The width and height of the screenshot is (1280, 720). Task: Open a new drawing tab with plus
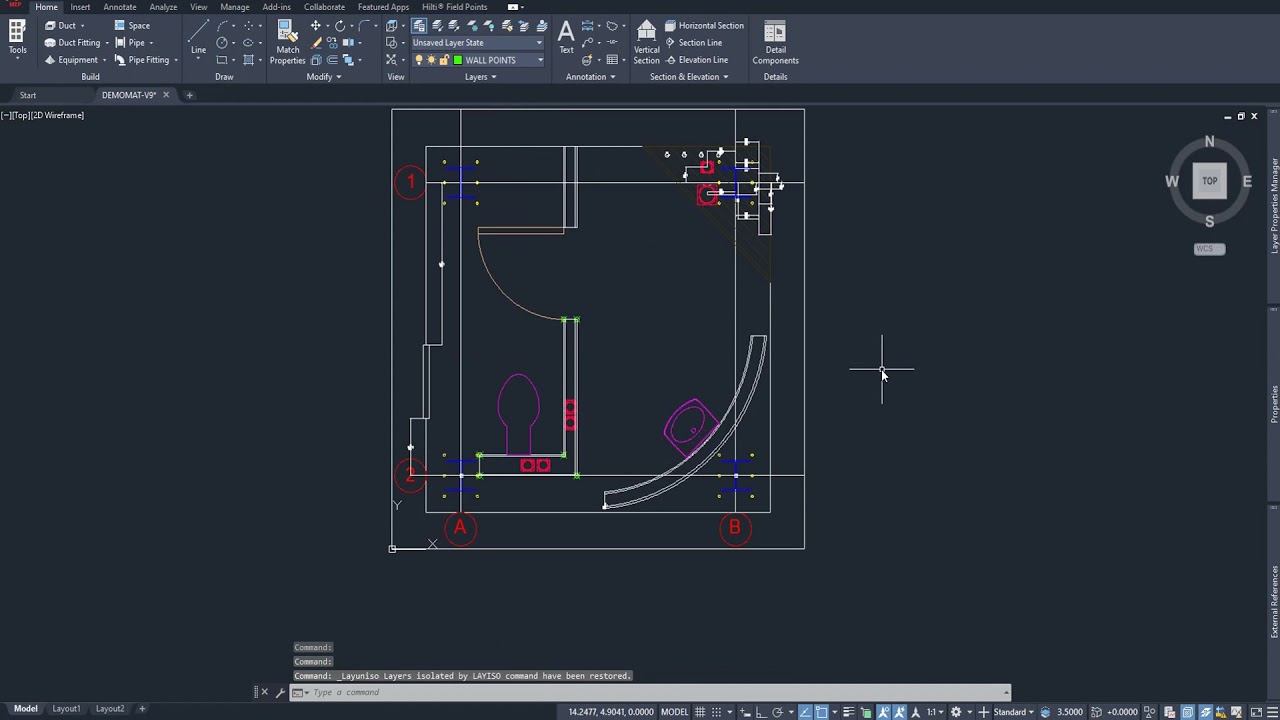click(x=189, y=95)
